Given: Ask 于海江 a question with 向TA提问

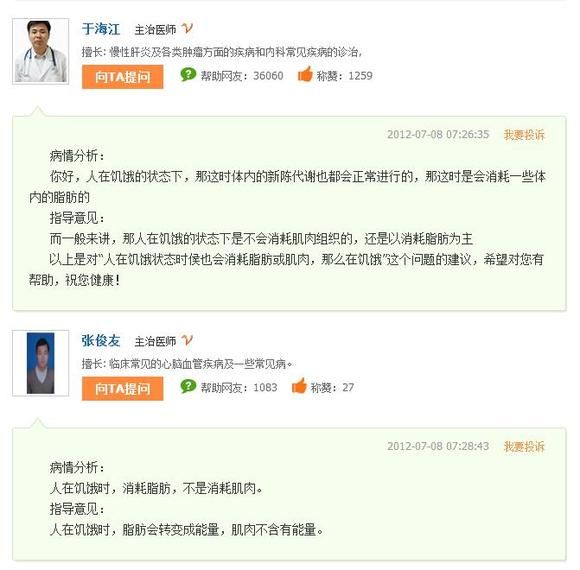Looking at the screenshot, I should [122, 77].
